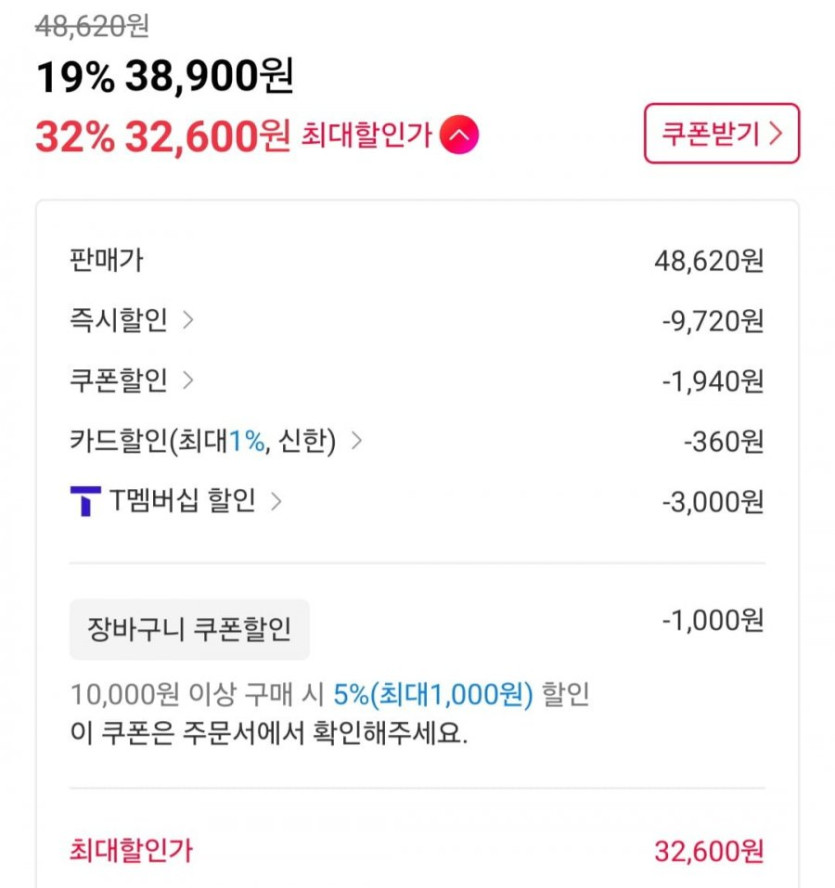Tap the -3,000원 T멤버십 discount amount
This screenshot has height=888, width=835.
(713, 501)
